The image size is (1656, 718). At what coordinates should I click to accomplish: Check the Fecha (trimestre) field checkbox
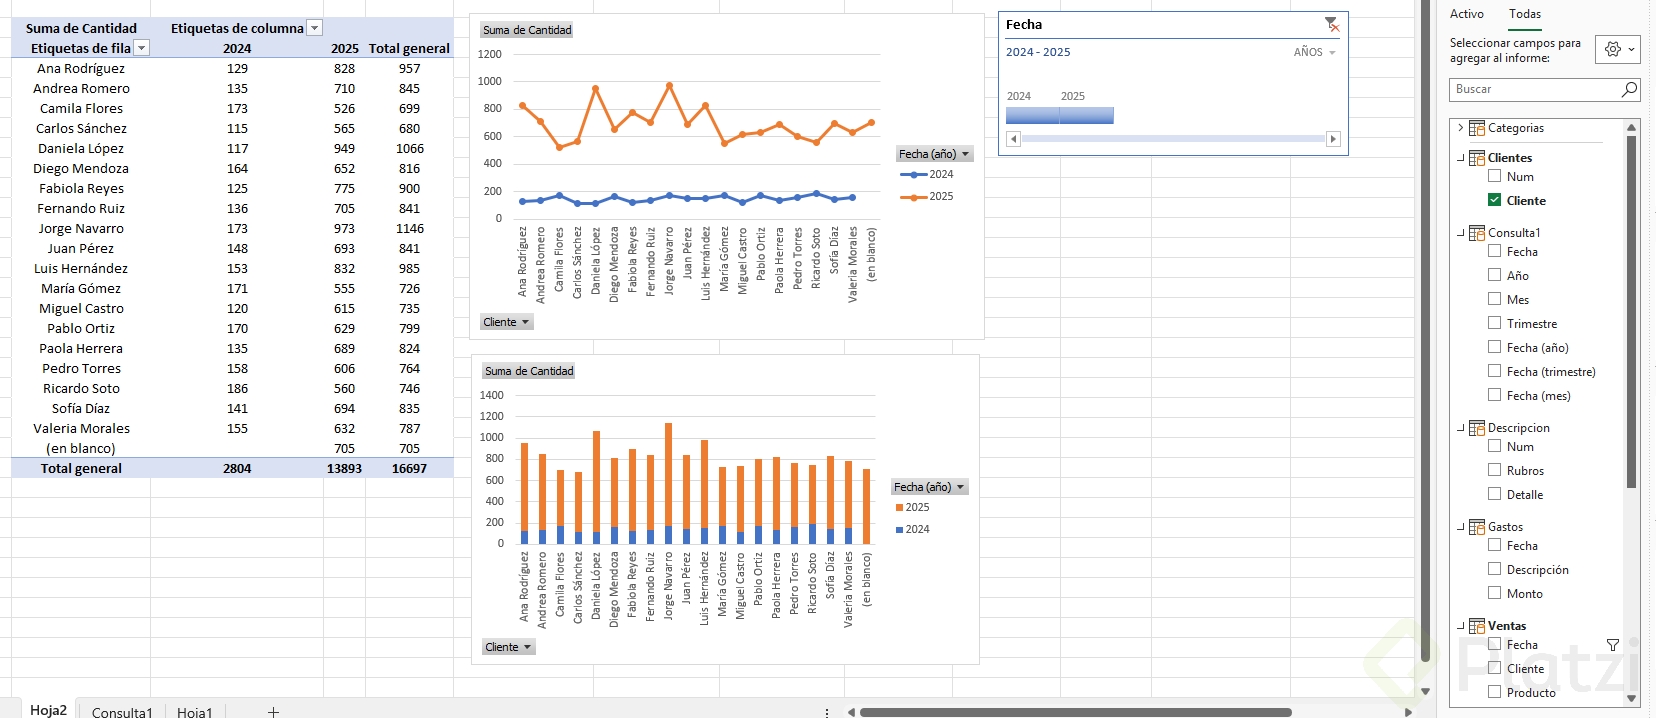pos(1495,371)
